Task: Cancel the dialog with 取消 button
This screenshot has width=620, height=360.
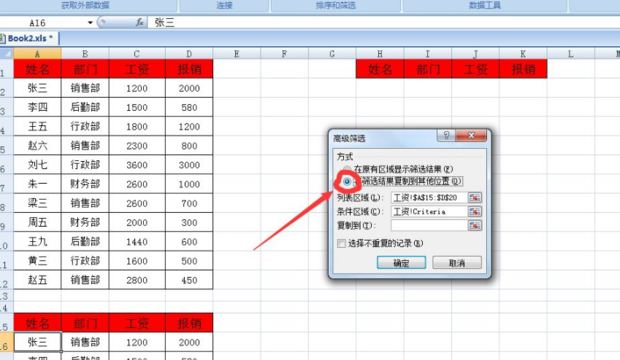Action: coord(457,263)
